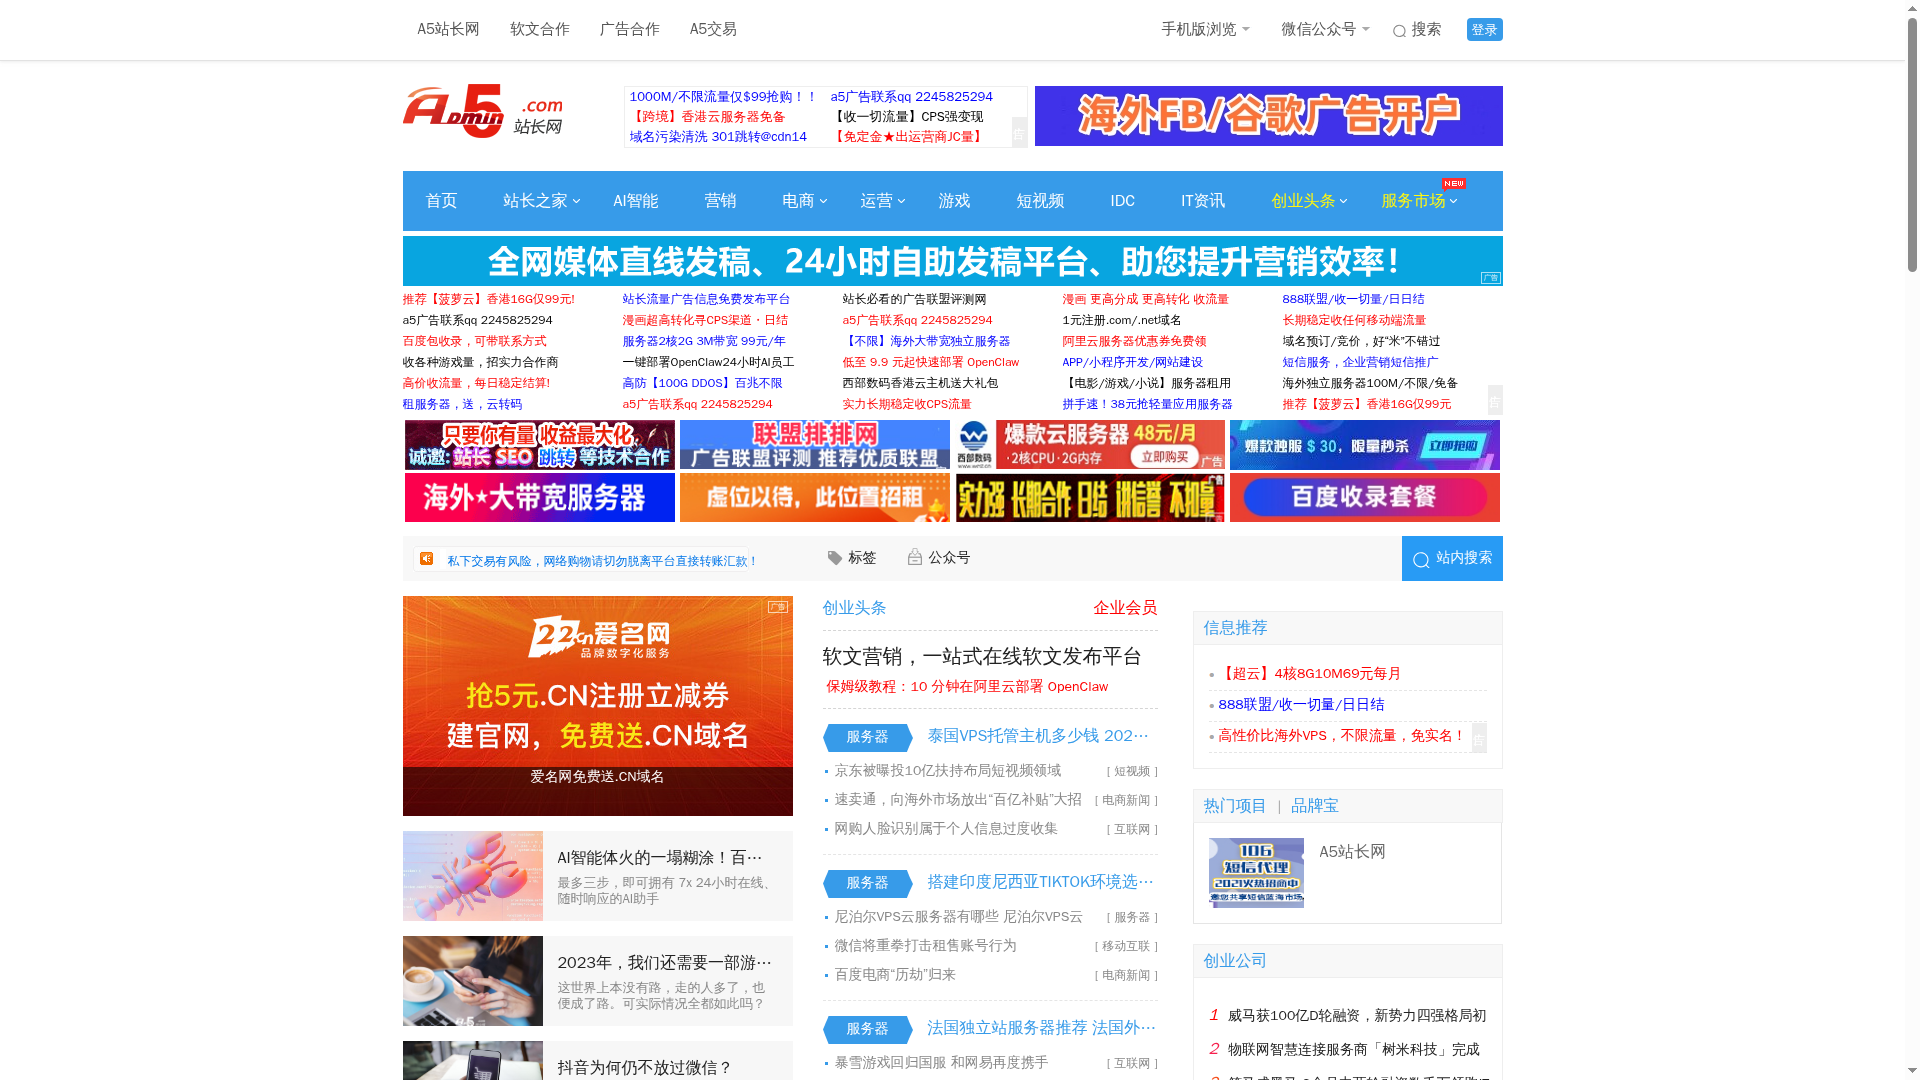The height and width of the screenshot is (1080, 1920).
Task: Open the 短视频 navigation item
Action: point(1040,201)
